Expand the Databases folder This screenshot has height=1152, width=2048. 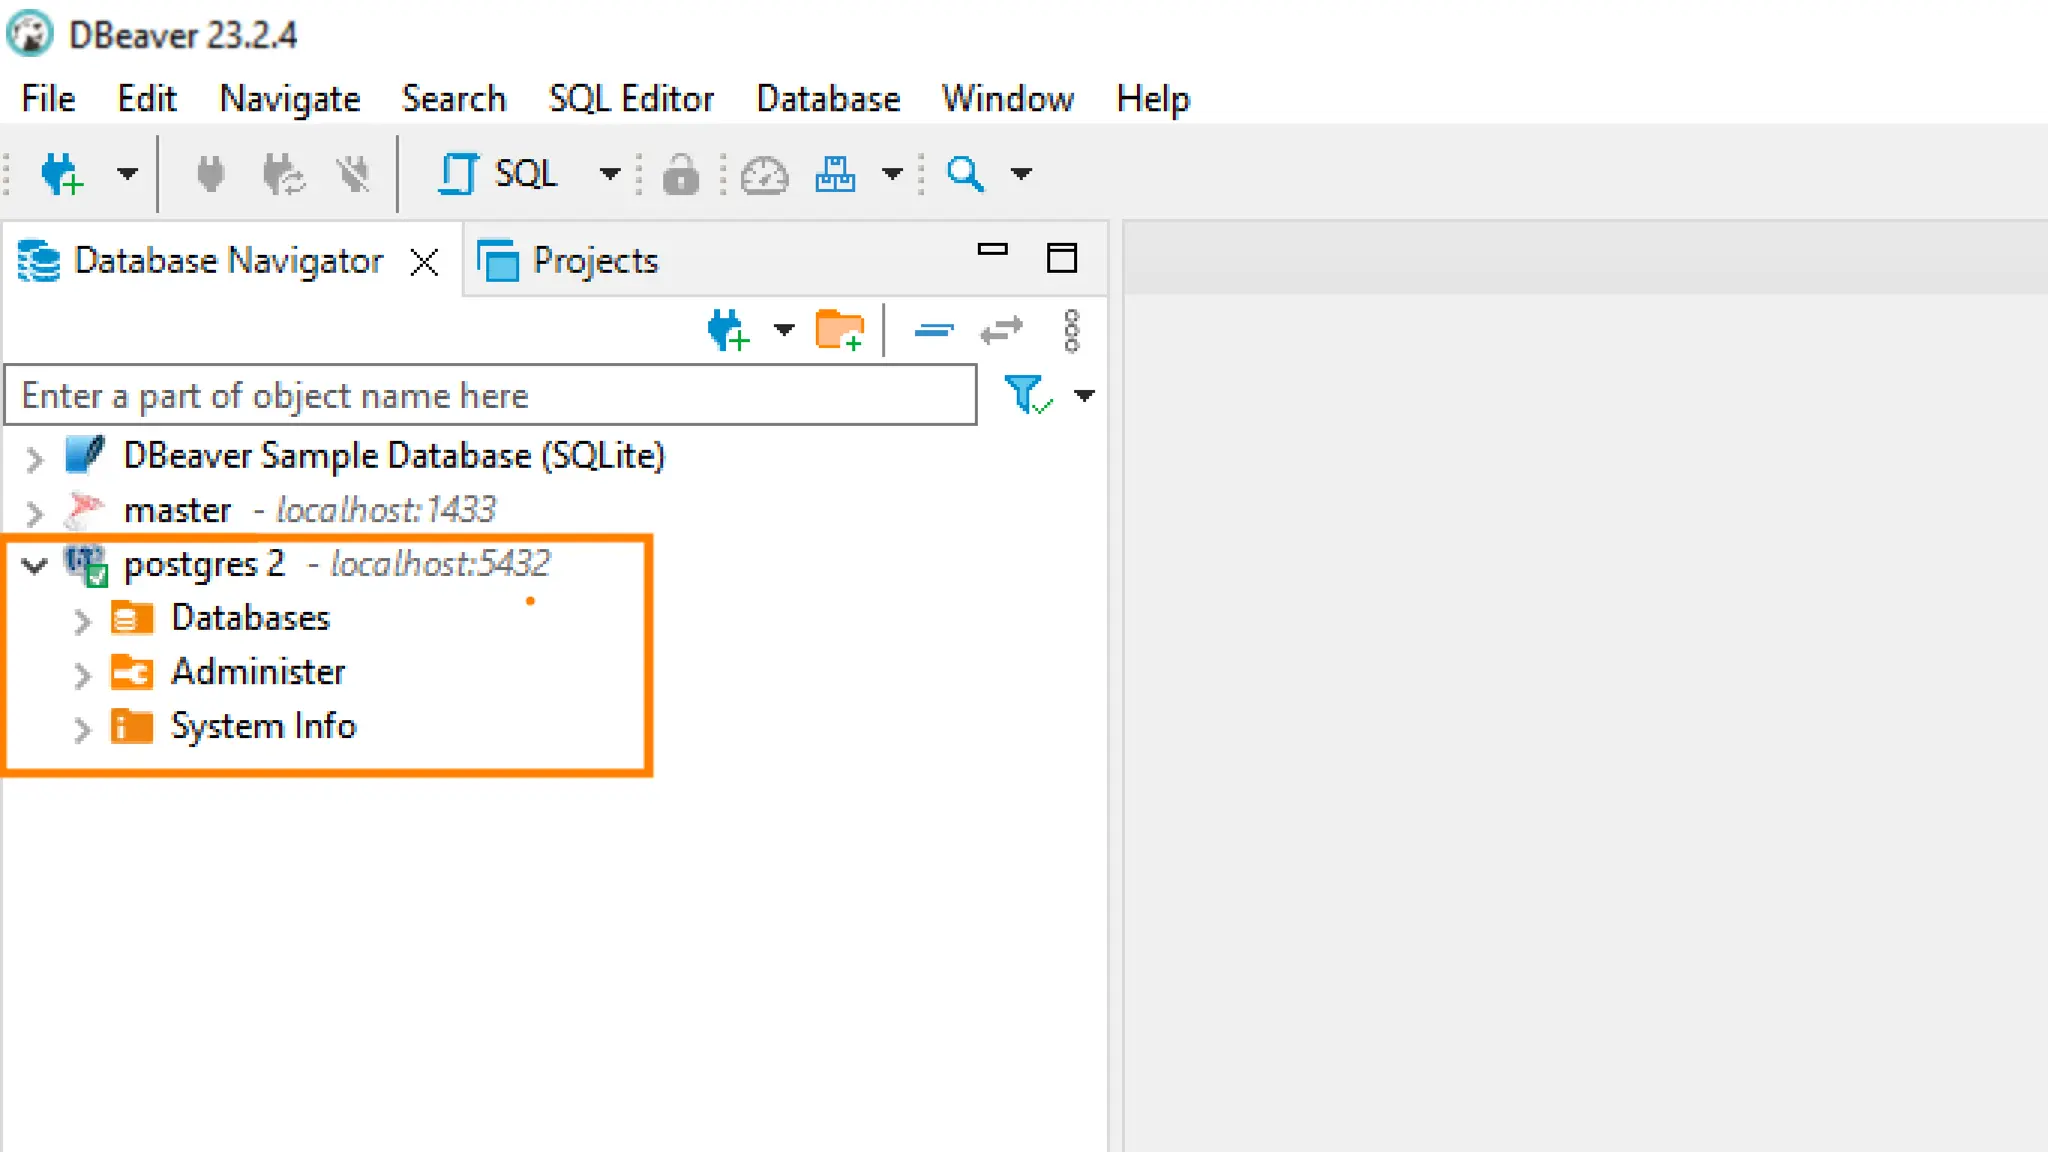[83, 621]
